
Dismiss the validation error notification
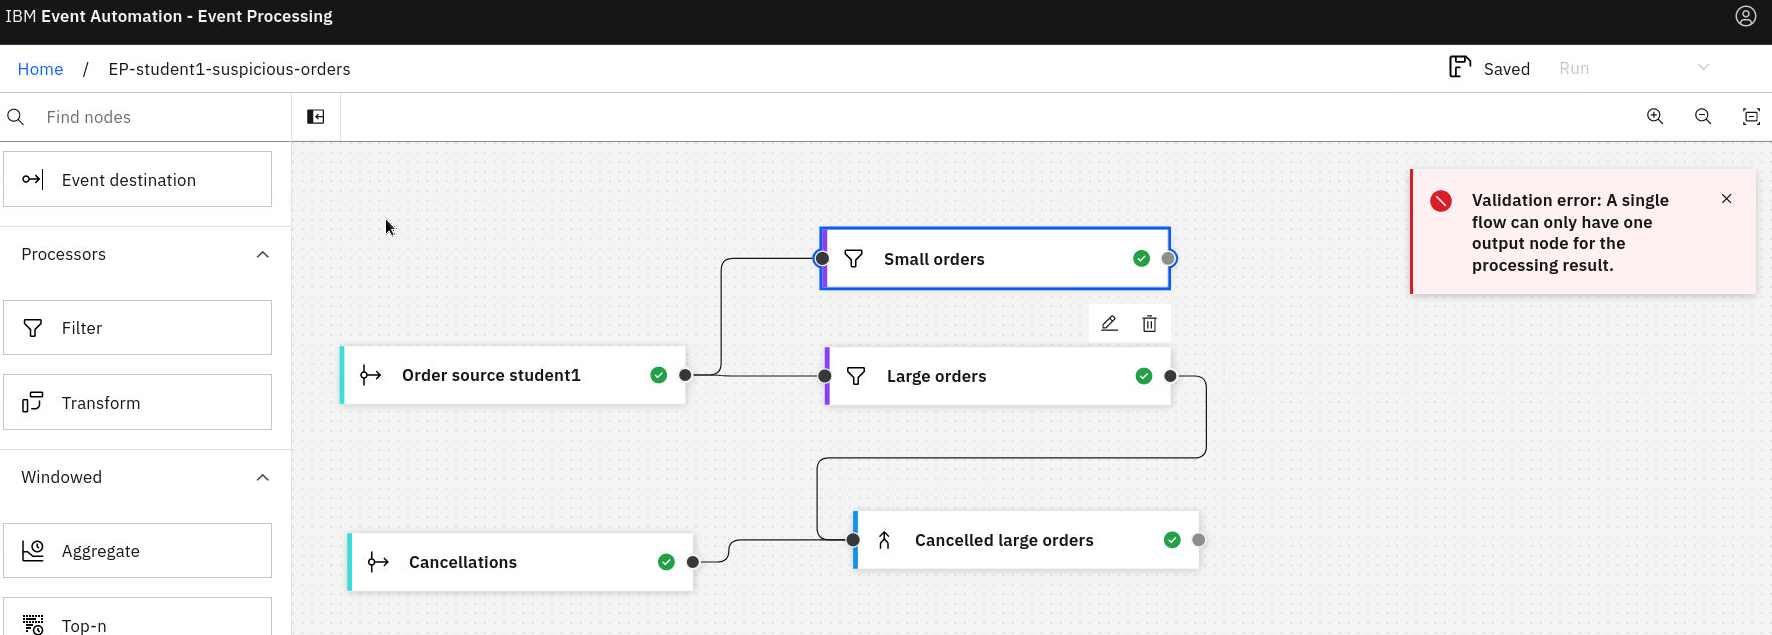pos(1726,199)
